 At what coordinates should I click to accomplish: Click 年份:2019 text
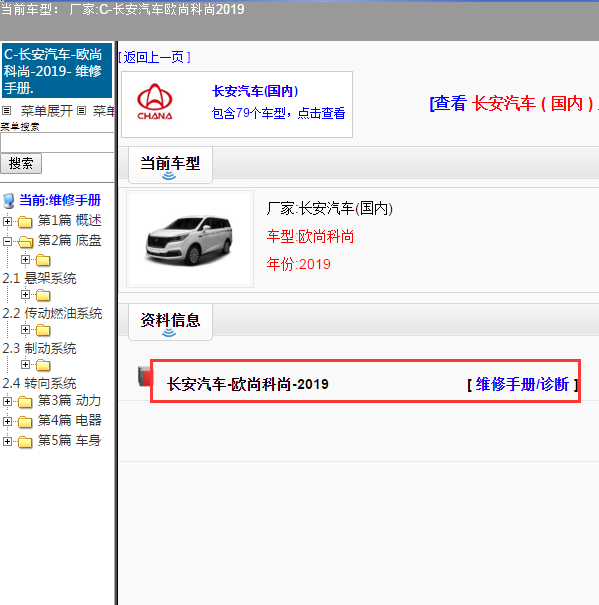tap(298, 264)
